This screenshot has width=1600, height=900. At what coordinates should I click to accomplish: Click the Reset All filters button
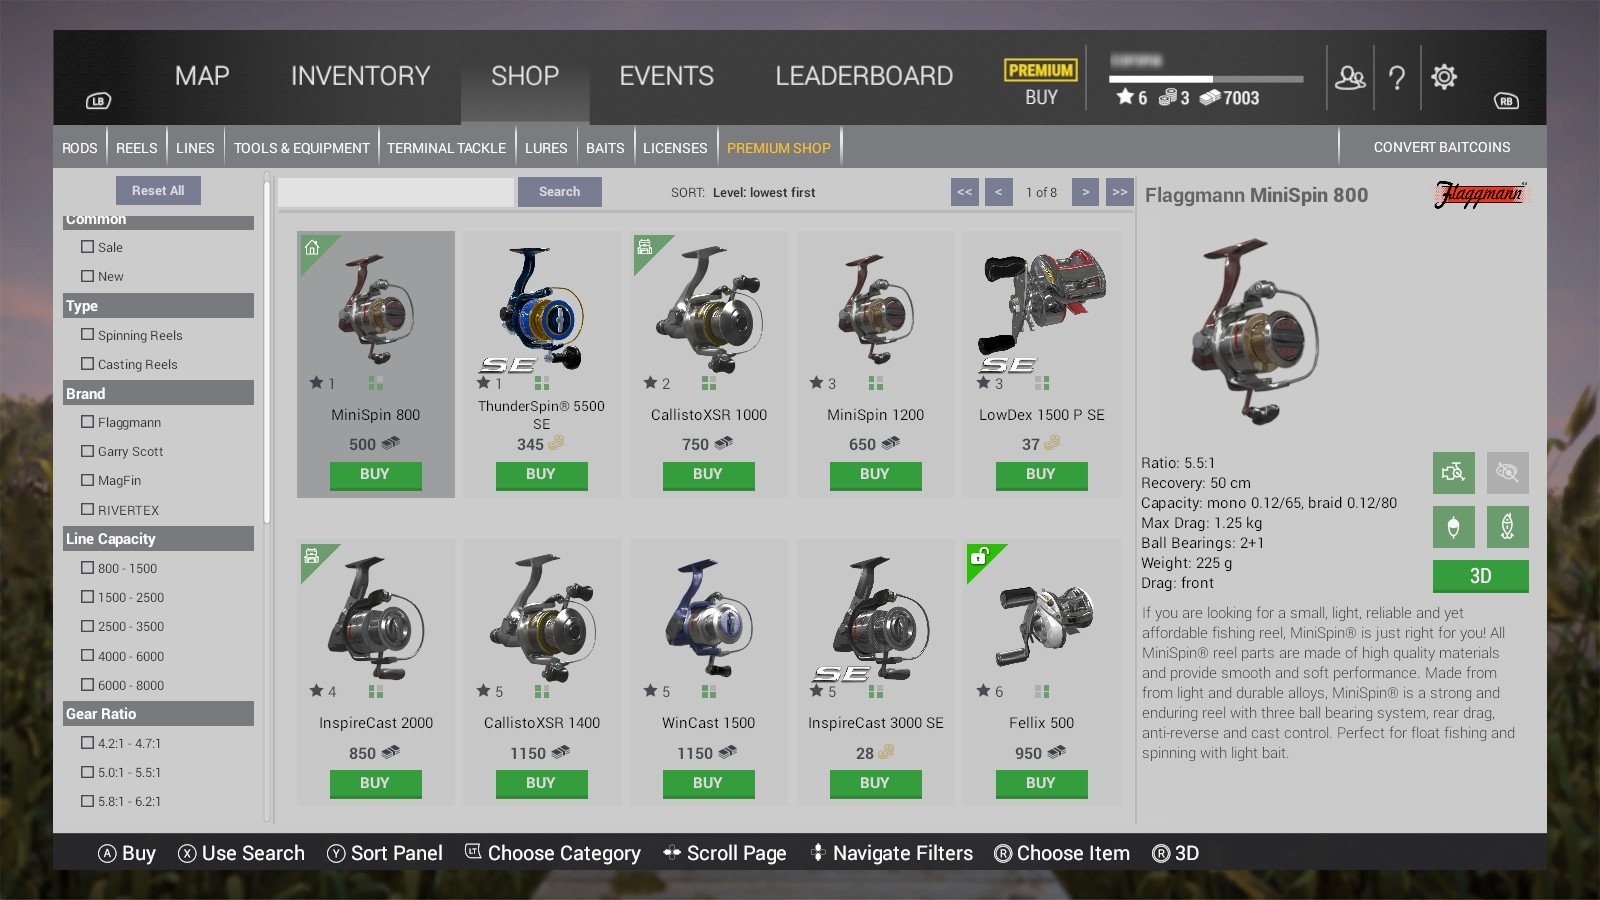[158, 190]
